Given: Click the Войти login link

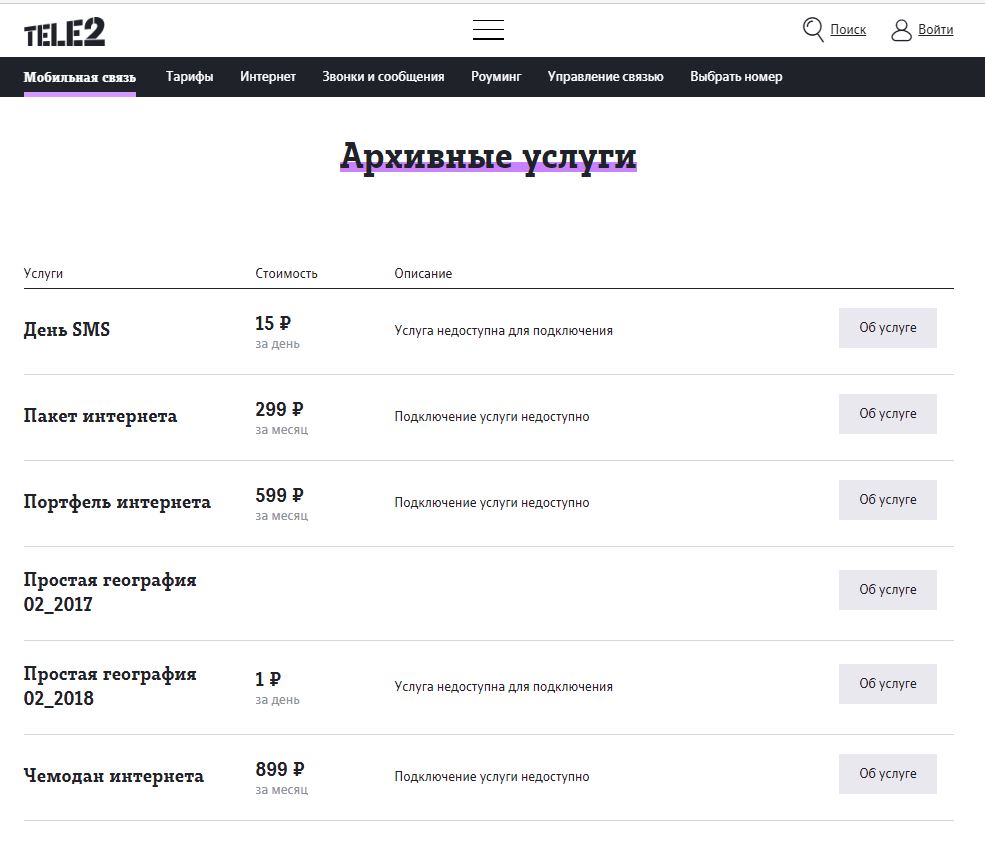Looking at the screenshot, I should click(x=935, y=30).
